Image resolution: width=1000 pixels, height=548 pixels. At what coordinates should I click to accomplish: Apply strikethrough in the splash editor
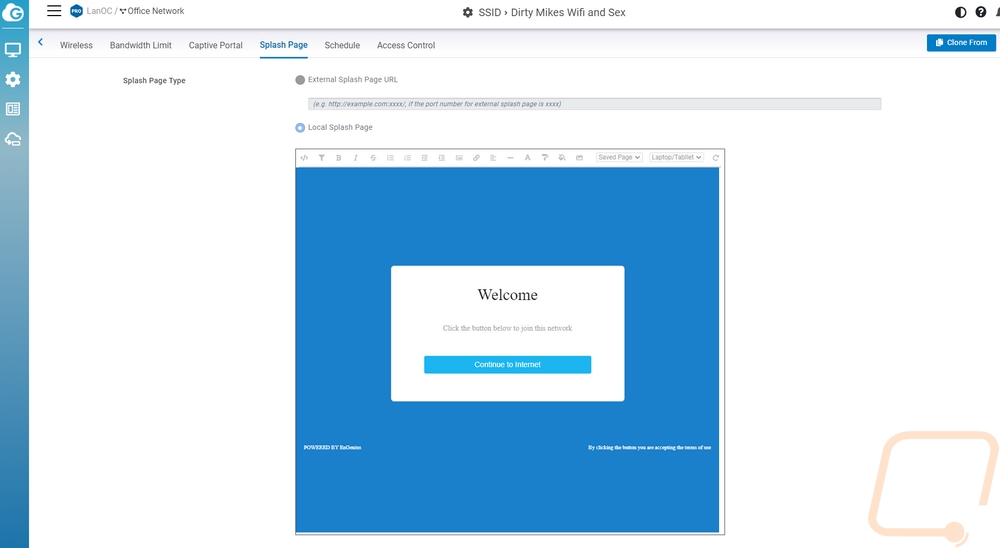click(373, 158)
